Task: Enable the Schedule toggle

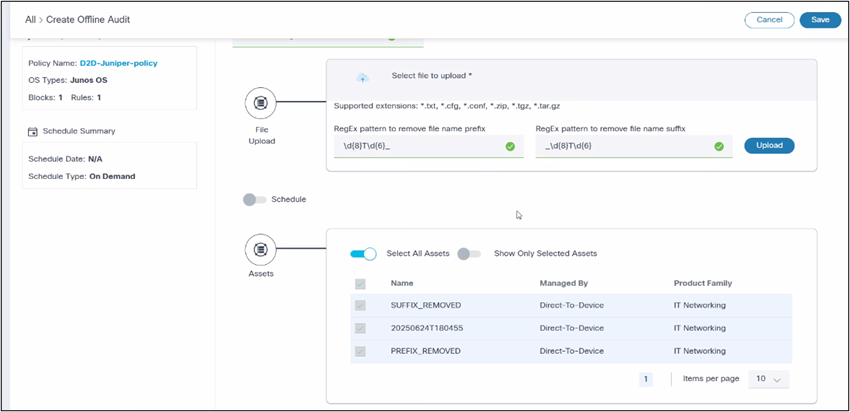Action: [256, 199]
